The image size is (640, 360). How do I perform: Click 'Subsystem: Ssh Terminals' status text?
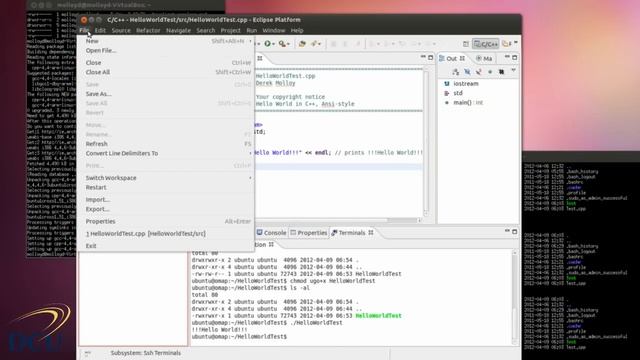(145, 353)
